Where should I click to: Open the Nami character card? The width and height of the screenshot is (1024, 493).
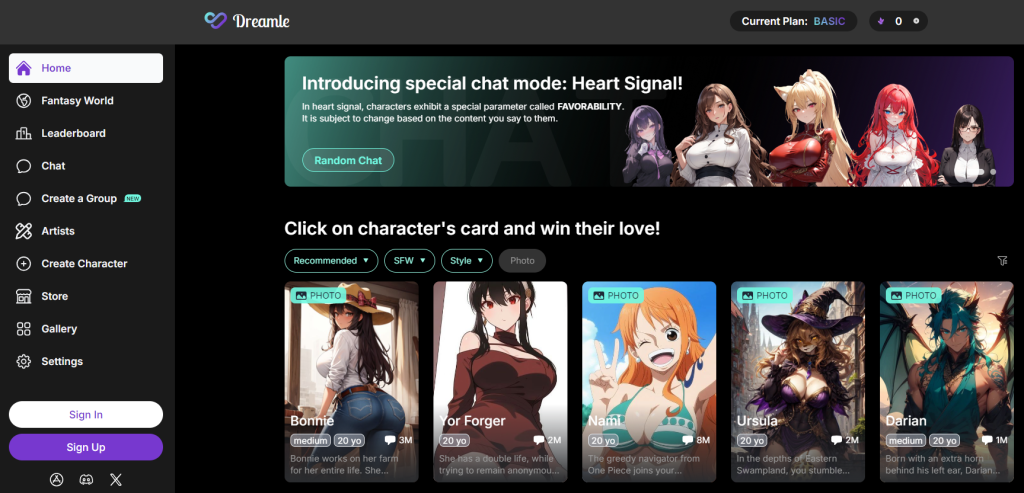tap(649, 381)
